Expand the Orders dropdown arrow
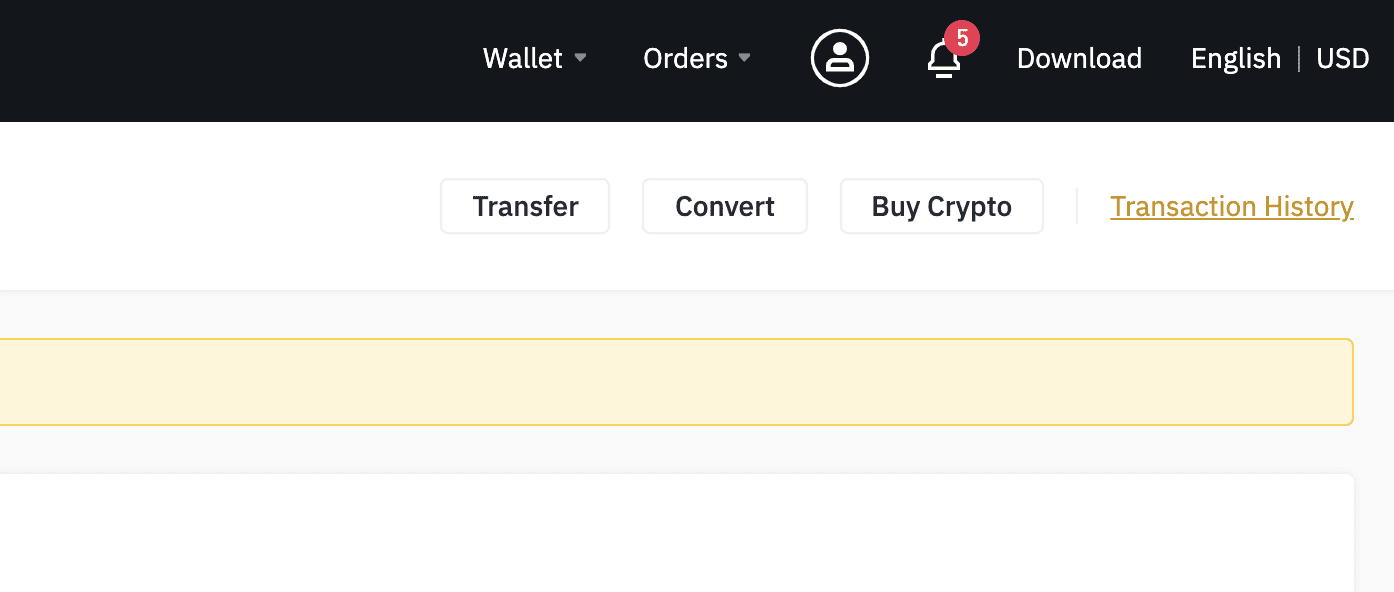Screen dimensions: 1394x592 point(744,58)
